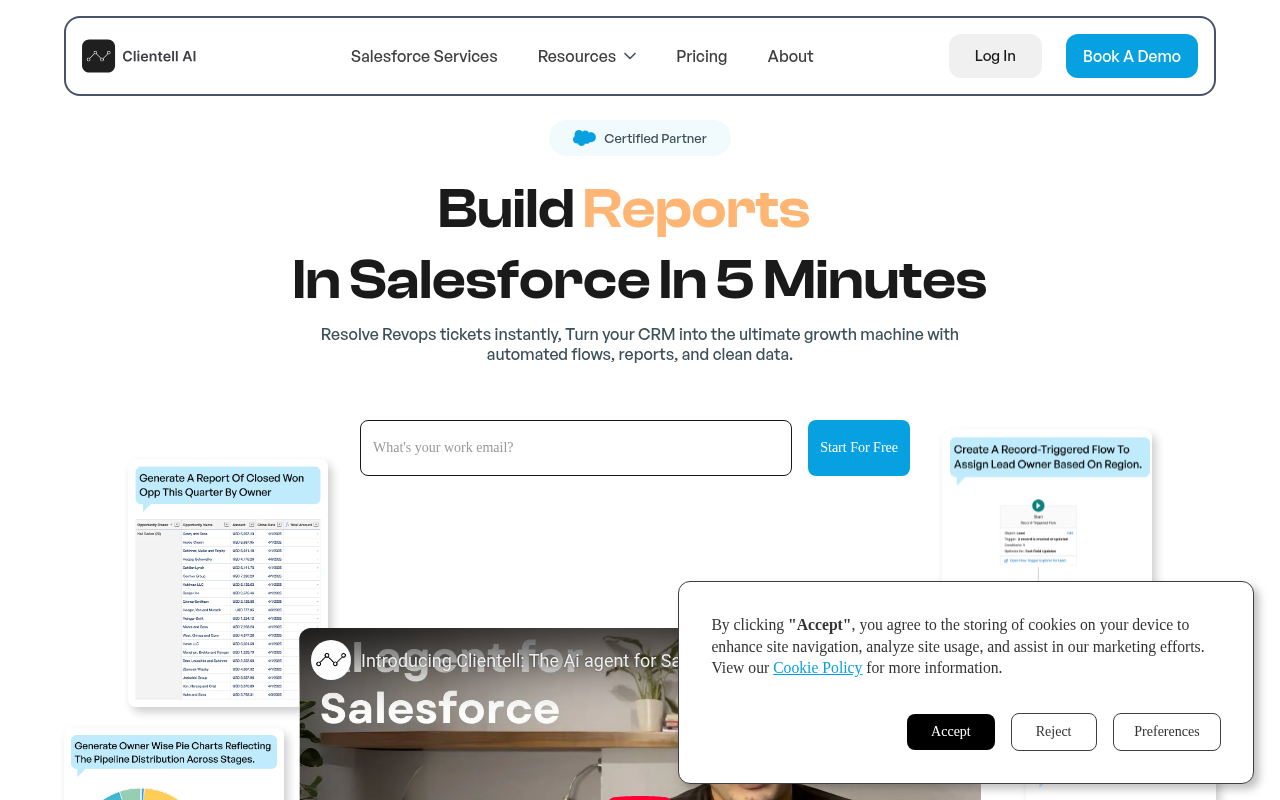Click the Salesforce cloud icon on Certified Partner badge
Screen dimensions: 1280x800
point(584,138)
